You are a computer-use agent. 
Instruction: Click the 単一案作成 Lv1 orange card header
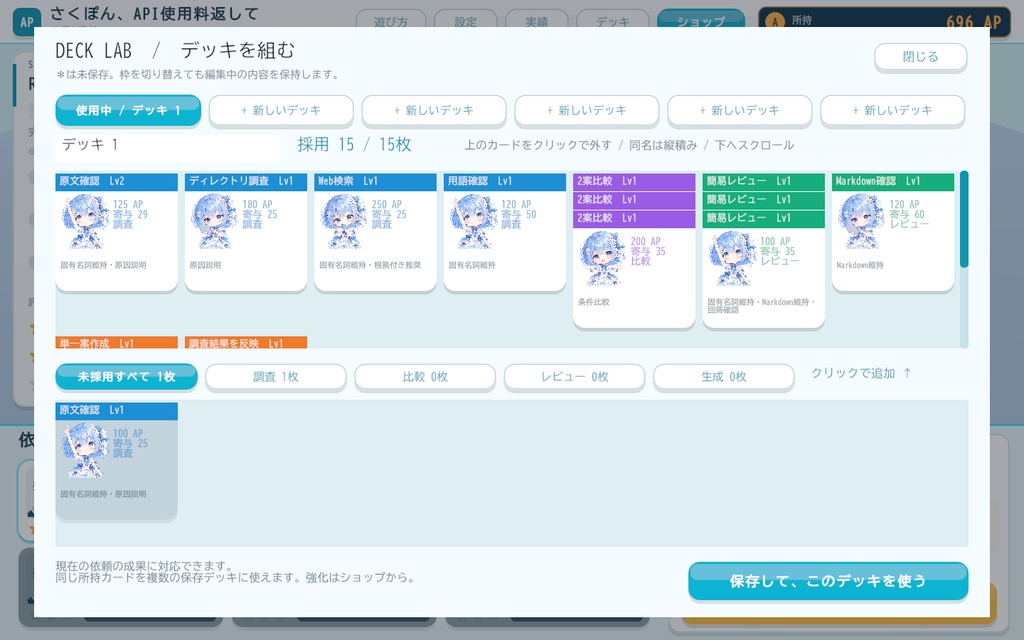[x=116, y=342]
